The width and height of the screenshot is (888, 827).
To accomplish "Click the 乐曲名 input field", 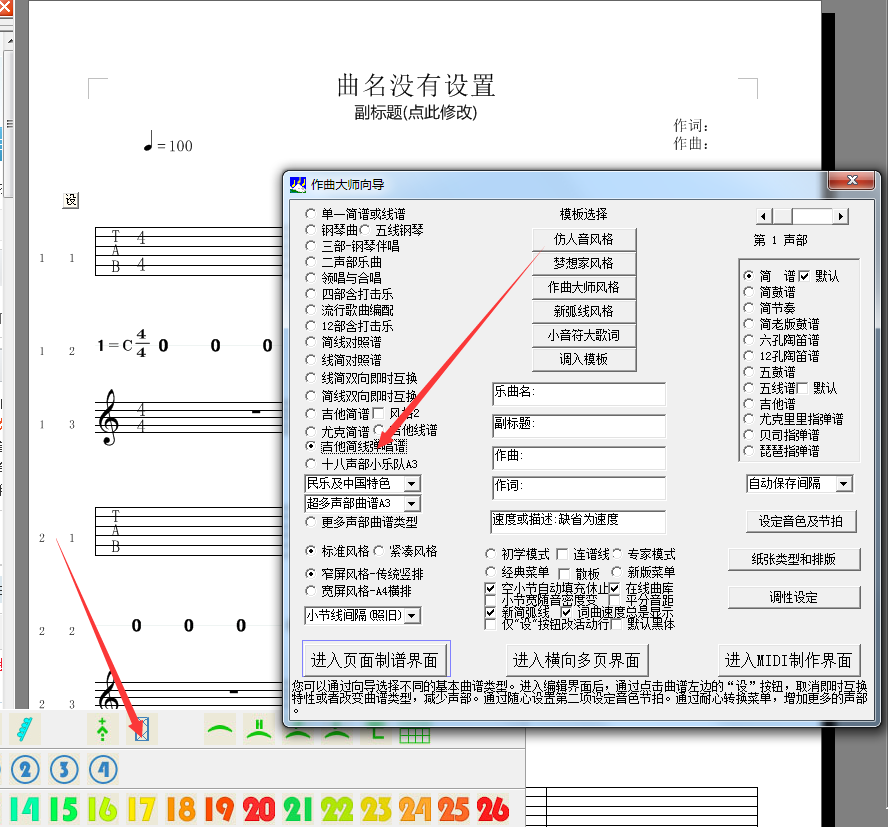I will pos(579,394).
